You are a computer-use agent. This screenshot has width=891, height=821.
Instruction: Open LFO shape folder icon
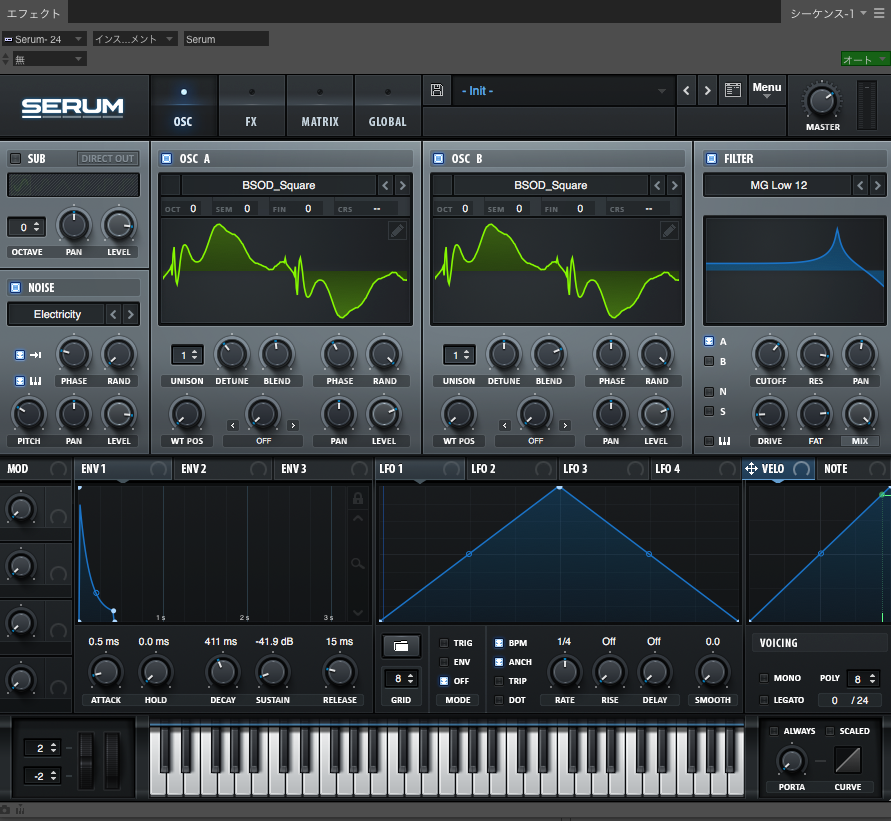tap(401, 646)
